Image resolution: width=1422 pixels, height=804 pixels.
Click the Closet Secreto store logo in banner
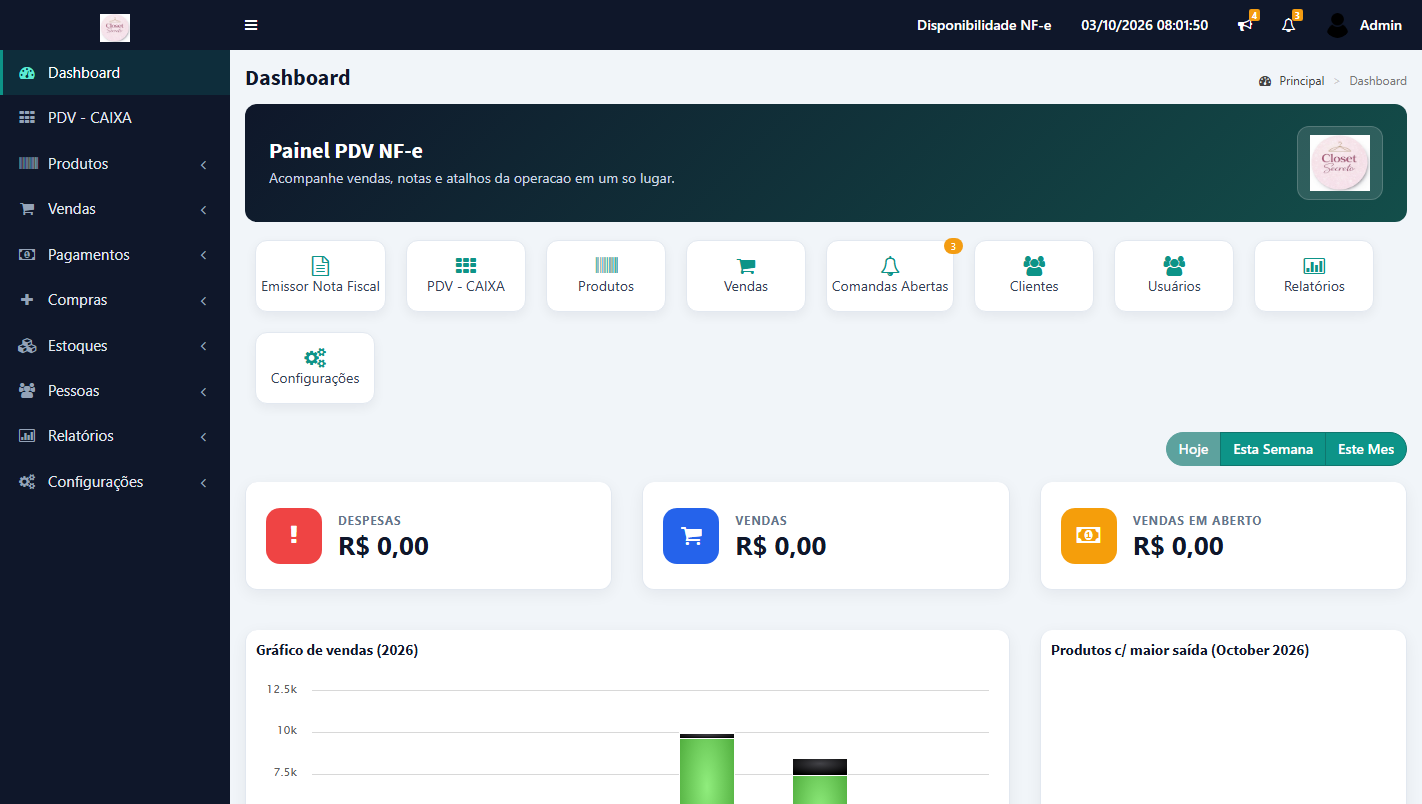click(x=1340, y=163)
